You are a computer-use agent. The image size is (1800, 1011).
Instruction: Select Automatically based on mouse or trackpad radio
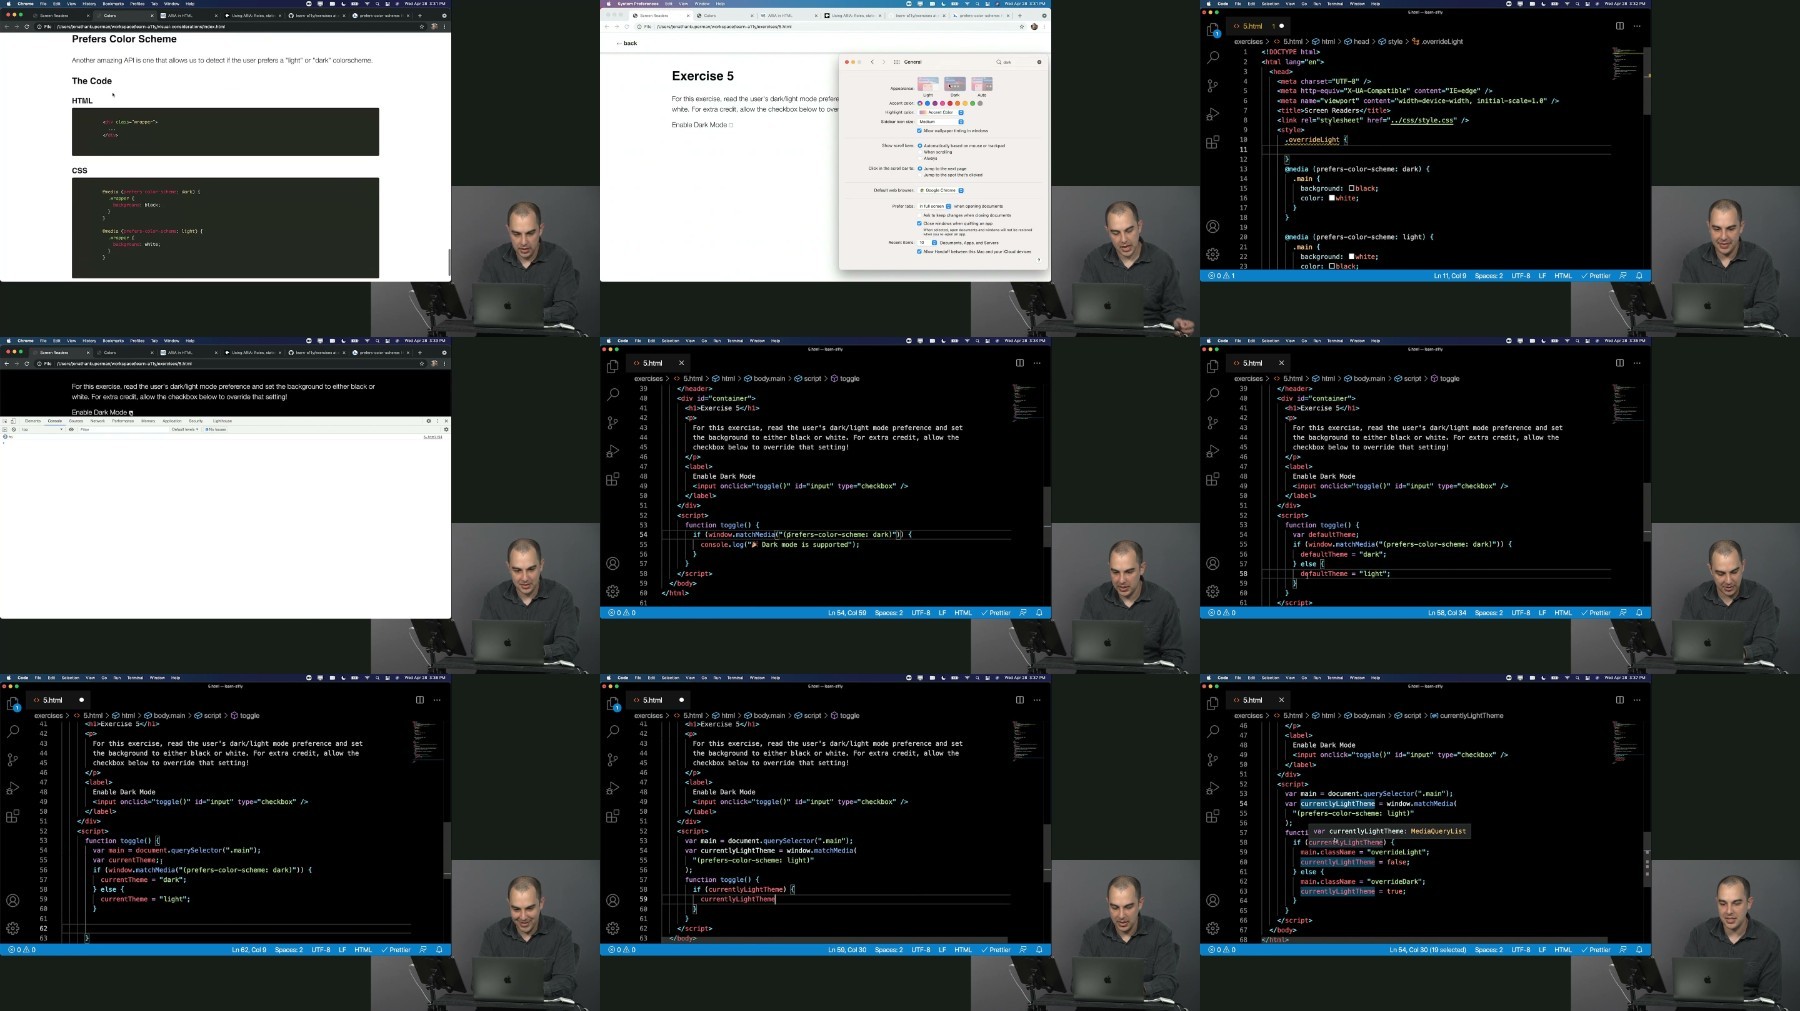[x=920, y=146]
